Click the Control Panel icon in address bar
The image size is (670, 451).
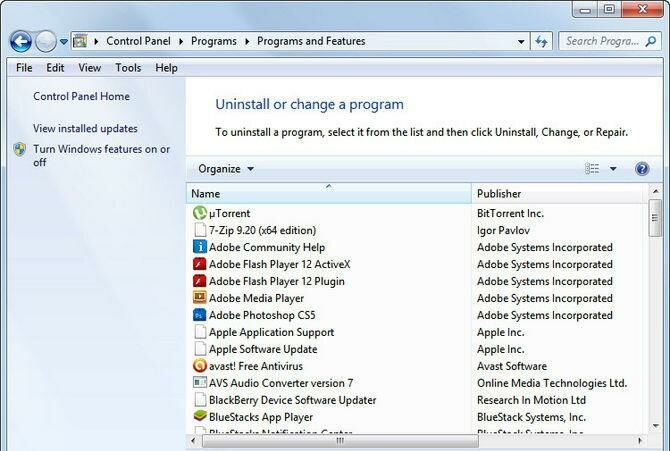pos(80,41)
